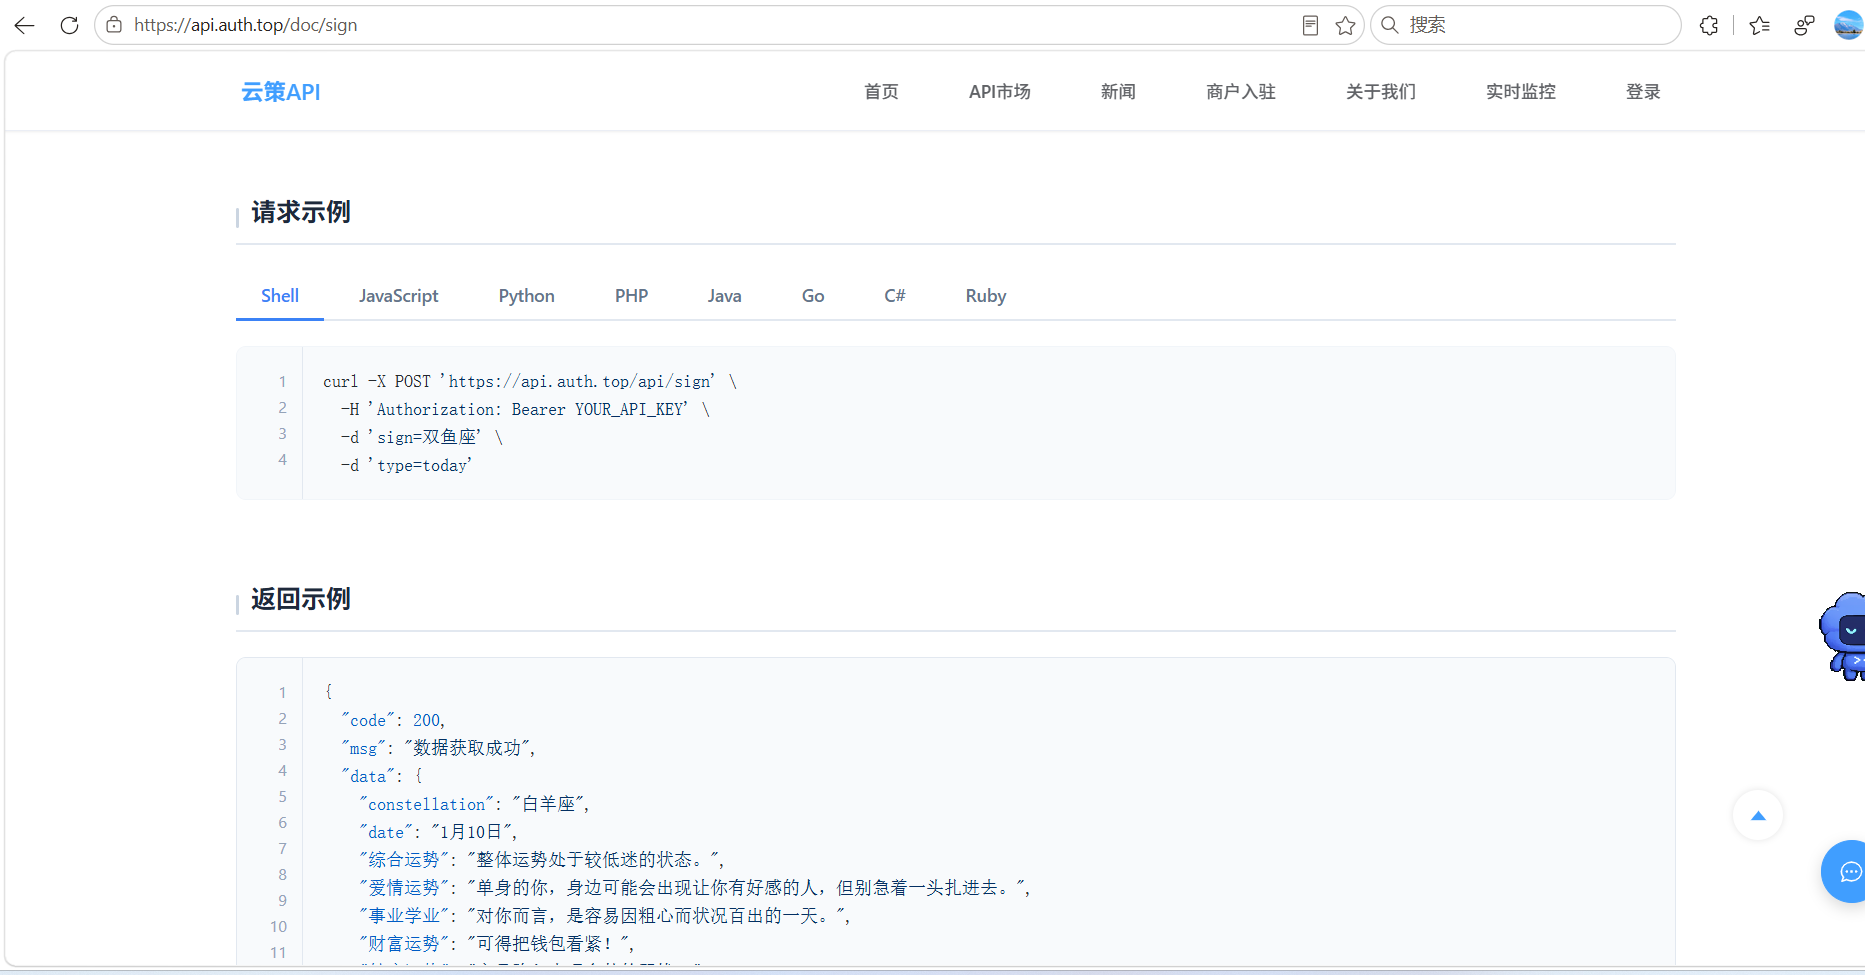1865x975 pixels.
Task: Click the 'type=today' code line
Action: tap(406, 466)
